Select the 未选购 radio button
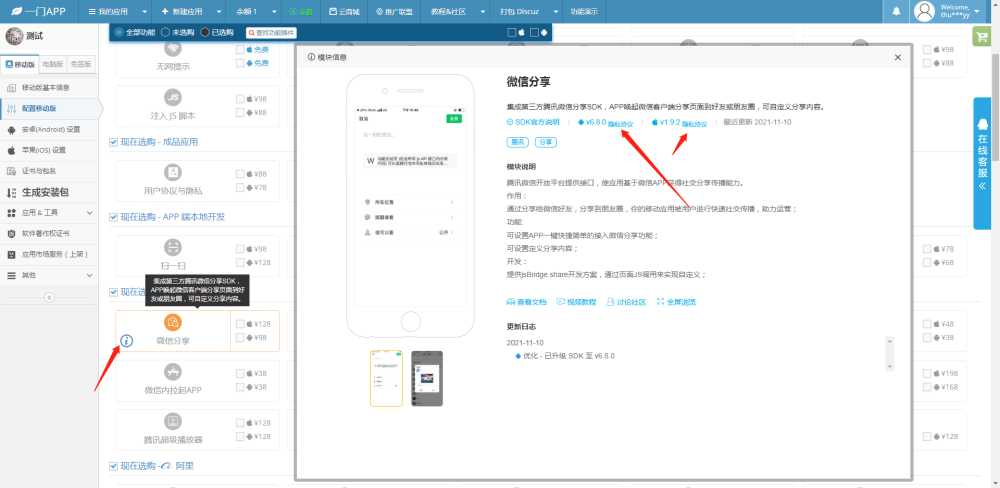The height and width of the screenshot is (488, 1000). 165,32
